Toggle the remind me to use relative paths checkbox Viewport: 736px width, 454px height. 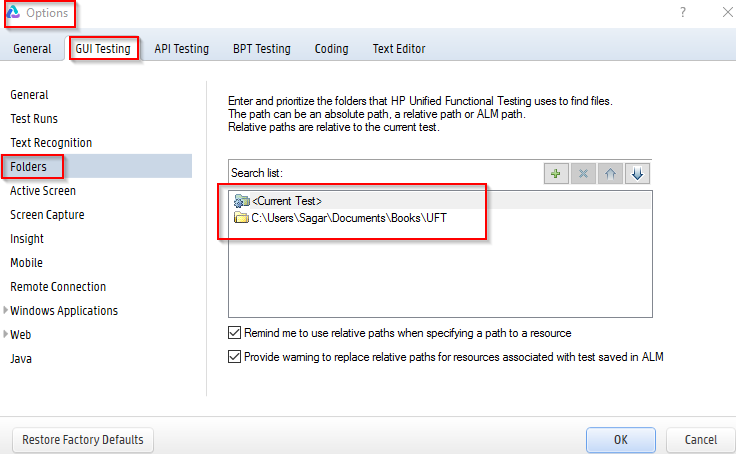[235, 333]
